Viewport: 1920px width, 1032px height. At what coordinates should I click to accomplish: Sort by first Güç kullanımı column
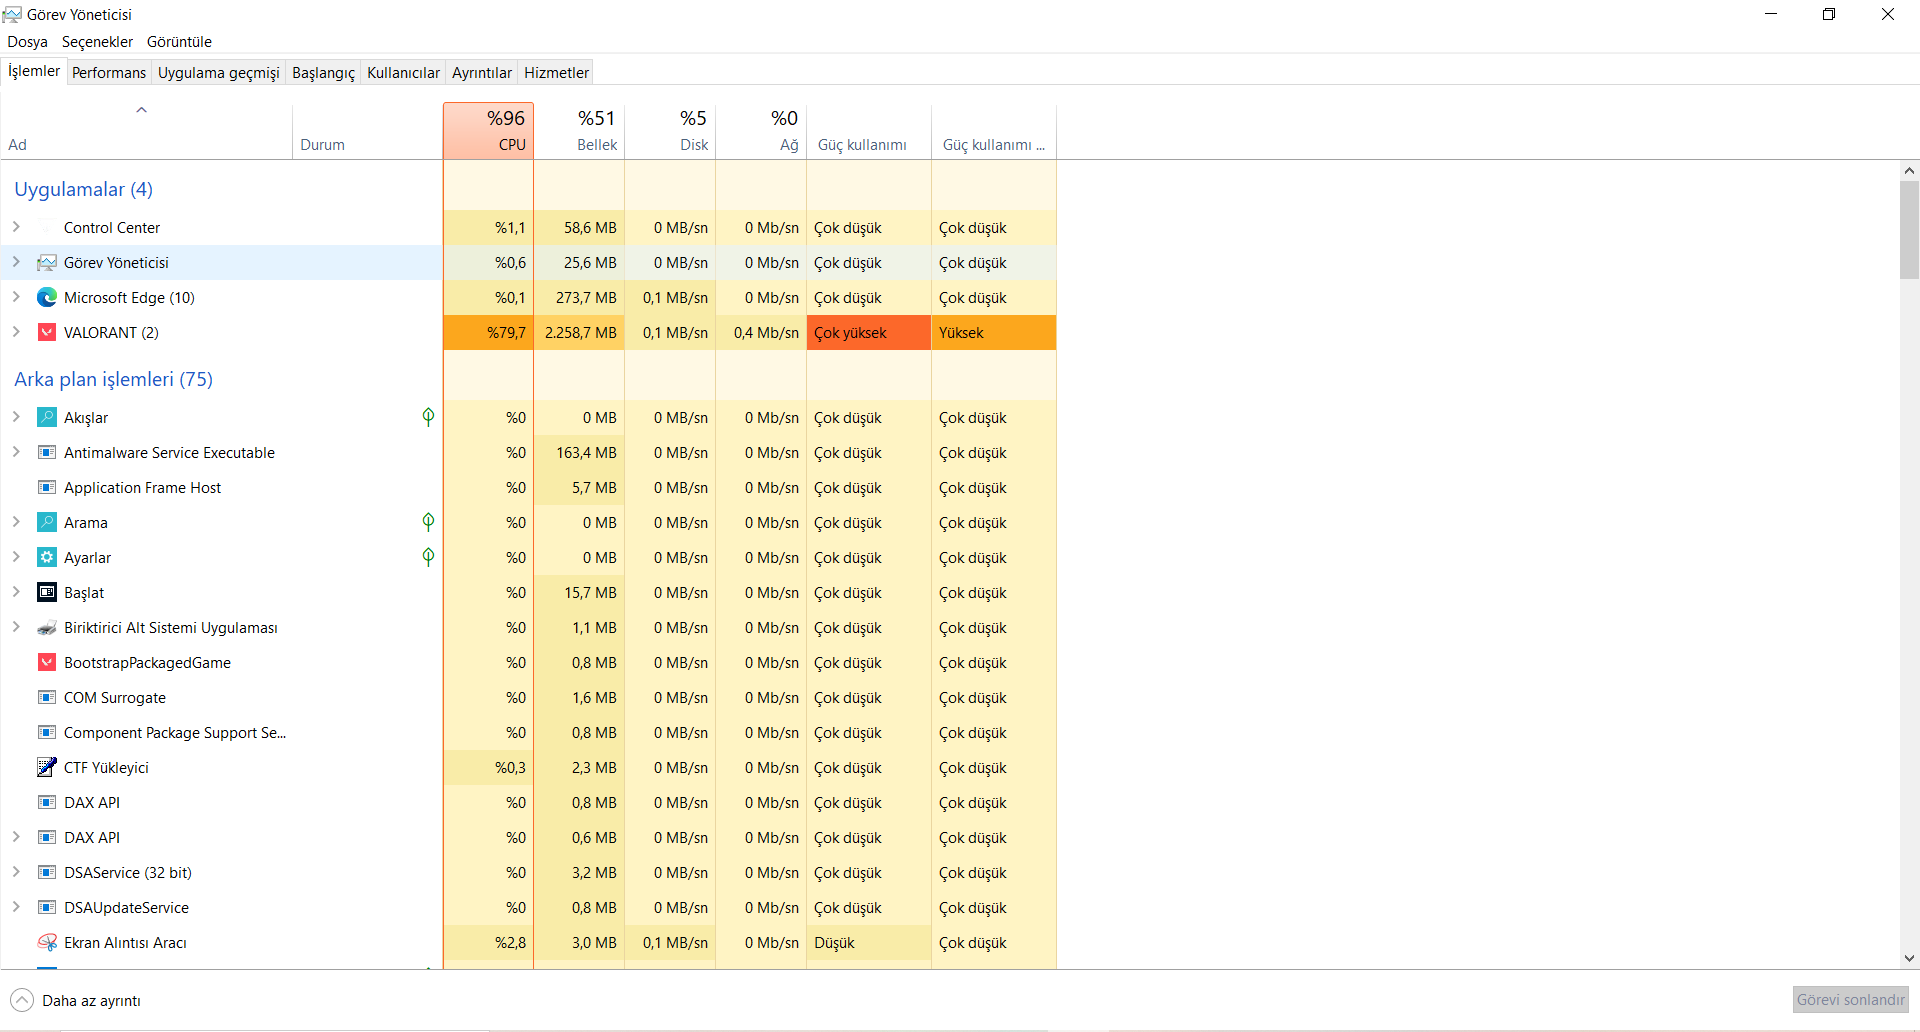(869, 131)
